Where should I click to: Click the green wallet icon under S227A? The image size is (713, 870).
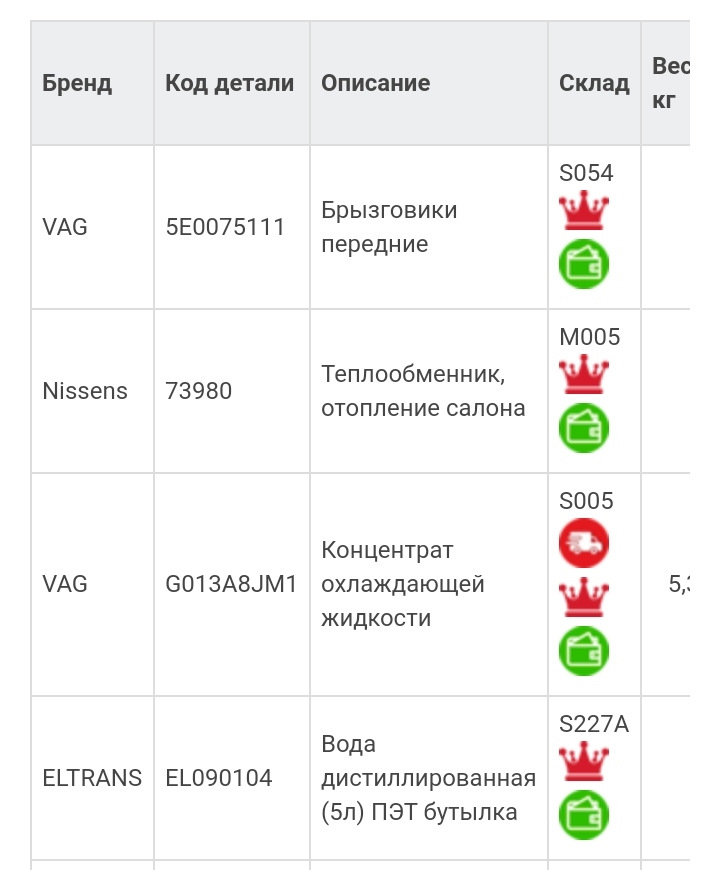(584, 814)
